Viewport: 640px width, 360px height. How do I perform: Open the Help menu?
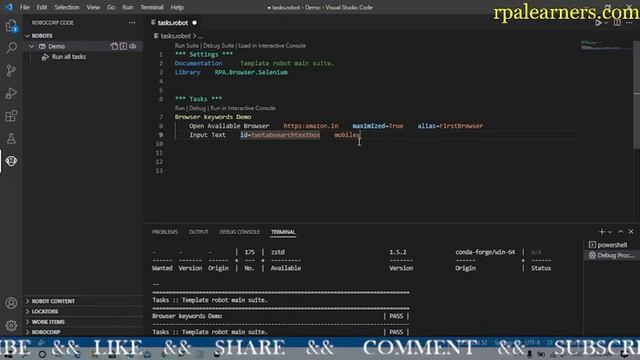pyautogui.click(x=177, y=7)
